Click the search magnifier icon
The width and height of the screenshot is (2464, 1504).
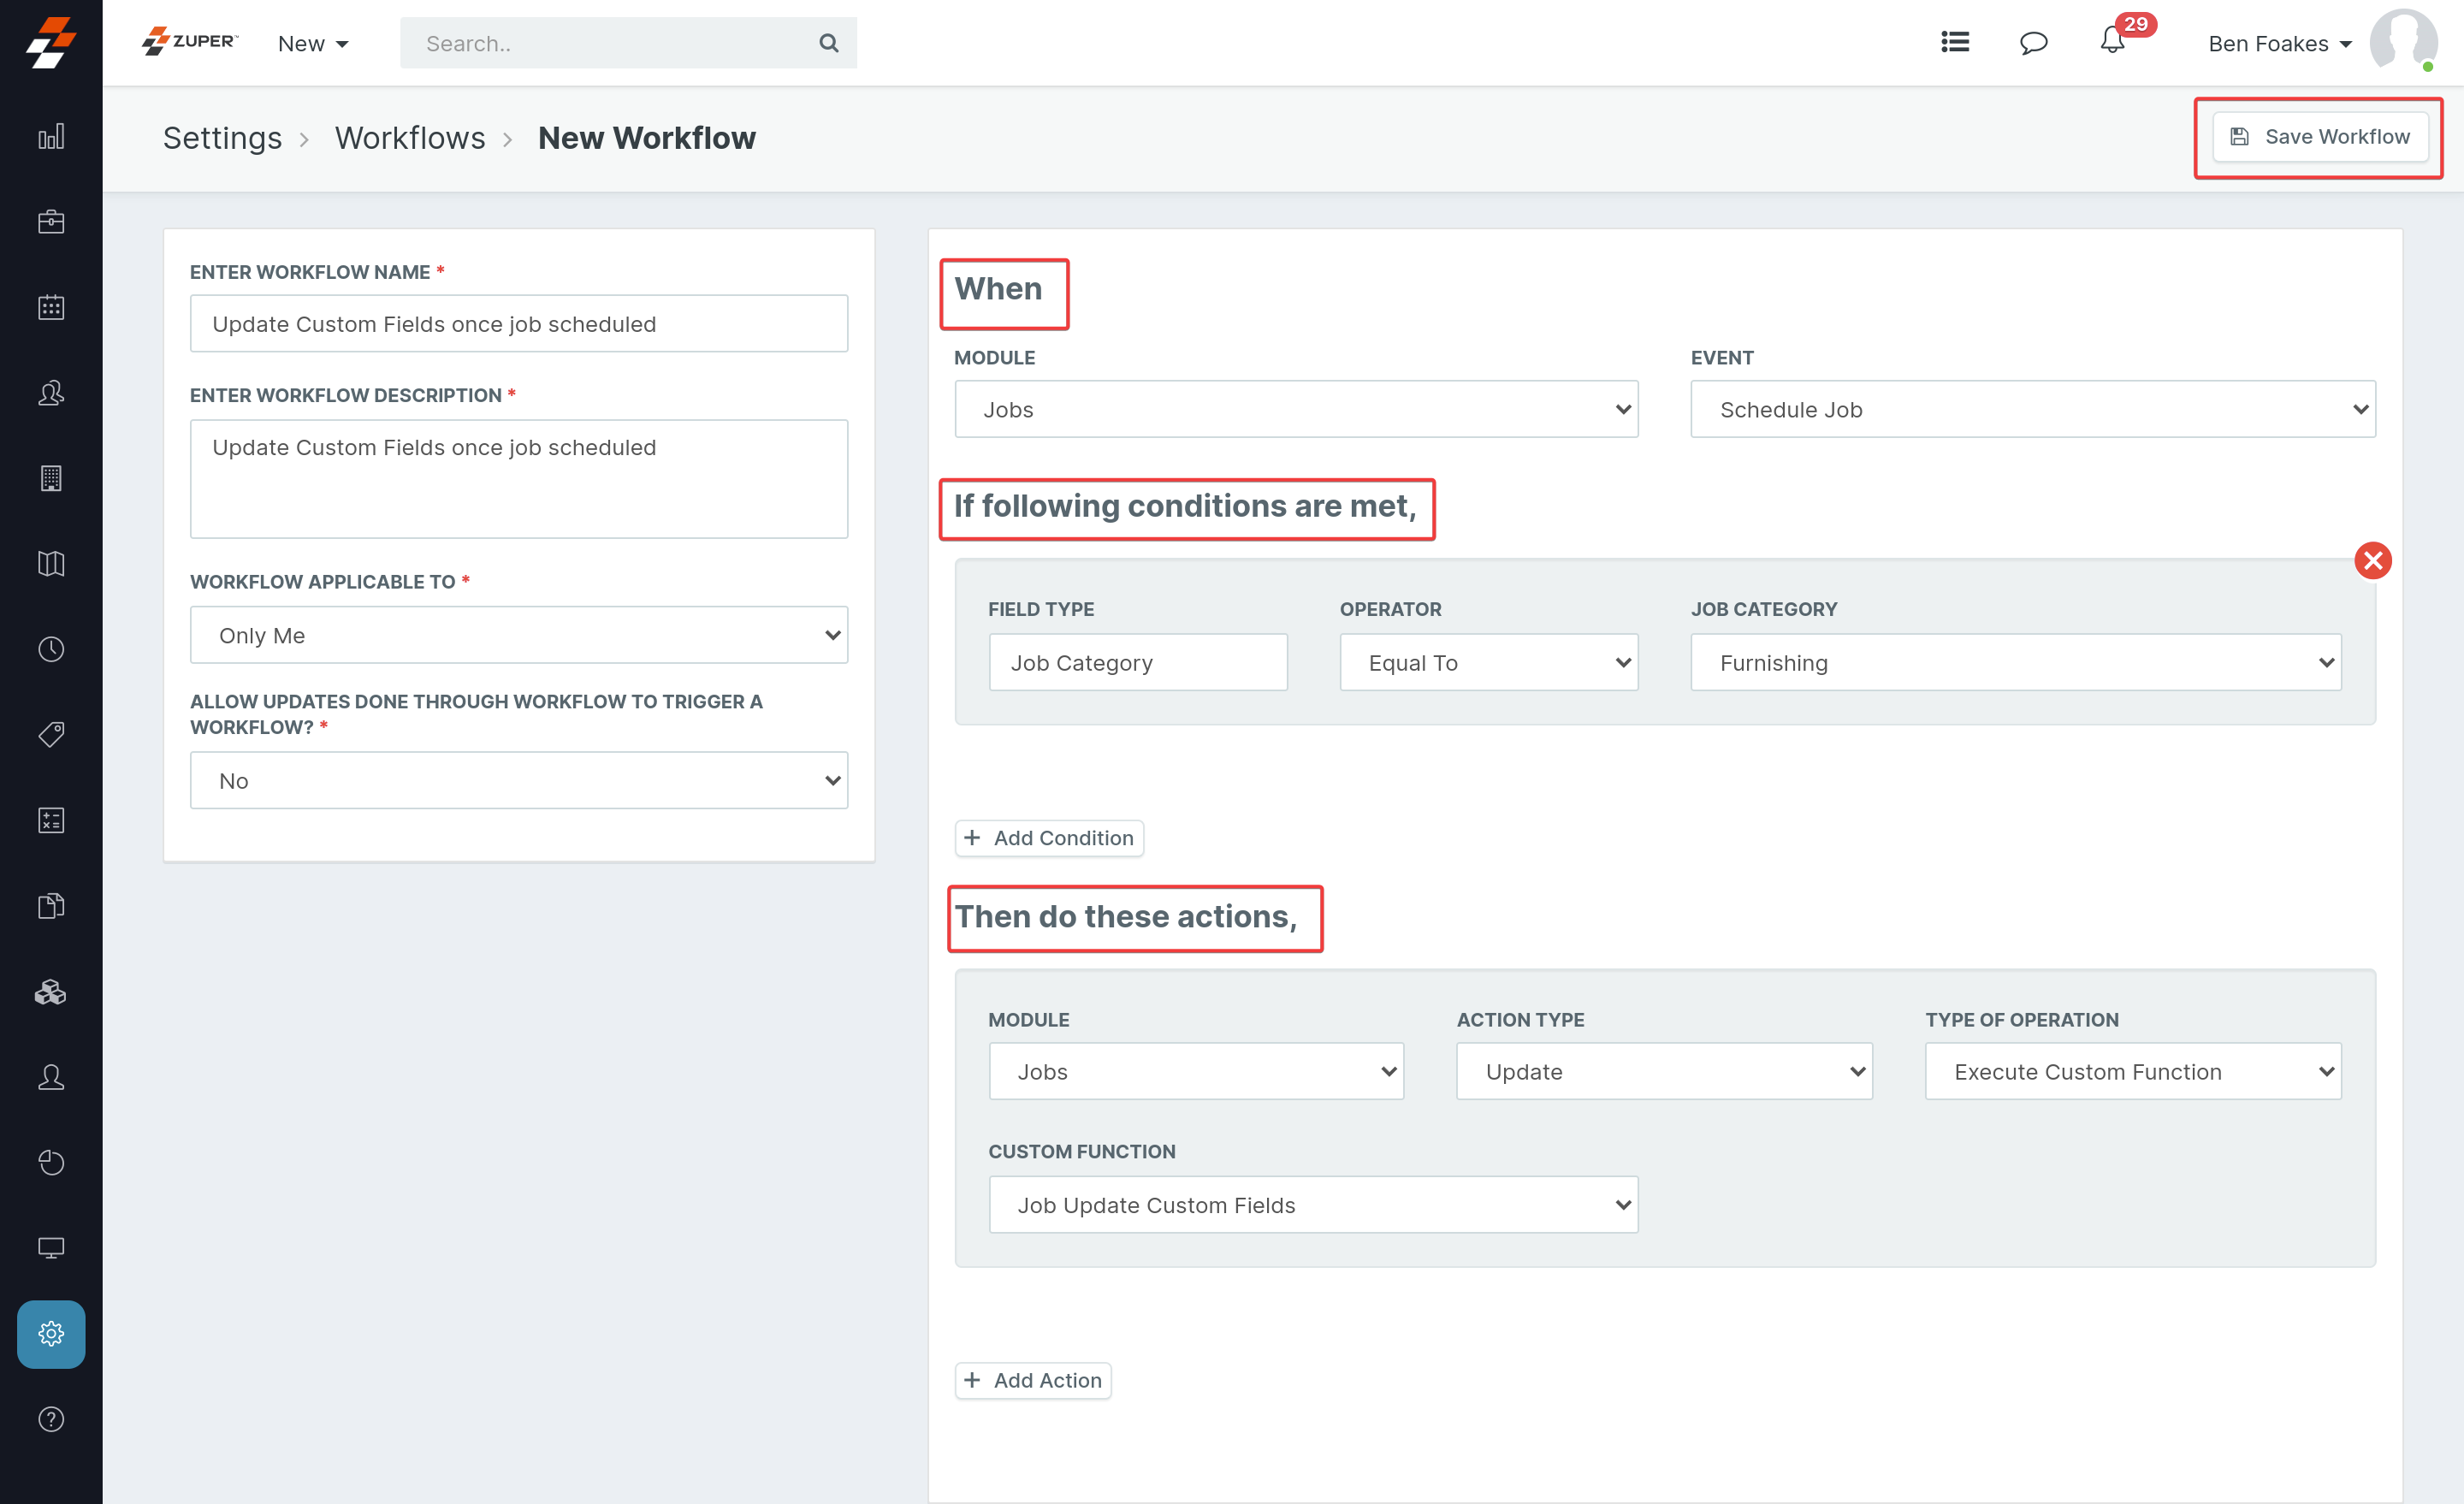coord(828,43)
